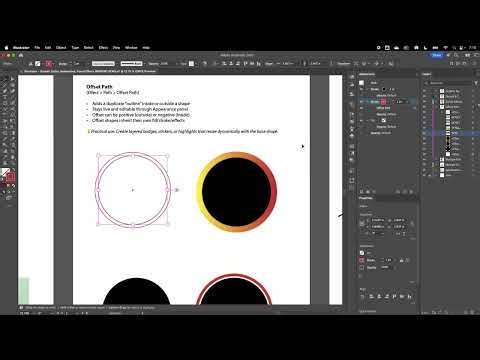Click the trash icon at Layers panel bottom
Screen dimensions: 480x360
pos(473,312)
